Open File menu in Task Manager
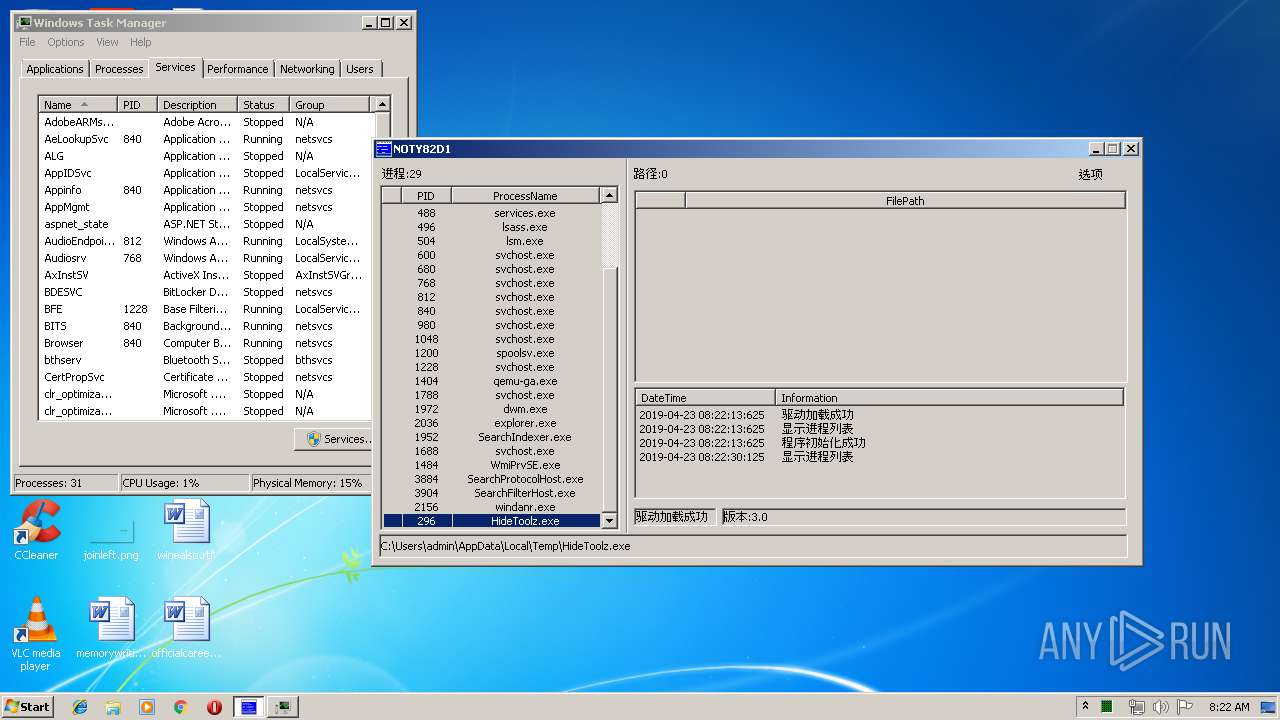Viewport: 1280px width, 720px height. (x=27, y=42)
